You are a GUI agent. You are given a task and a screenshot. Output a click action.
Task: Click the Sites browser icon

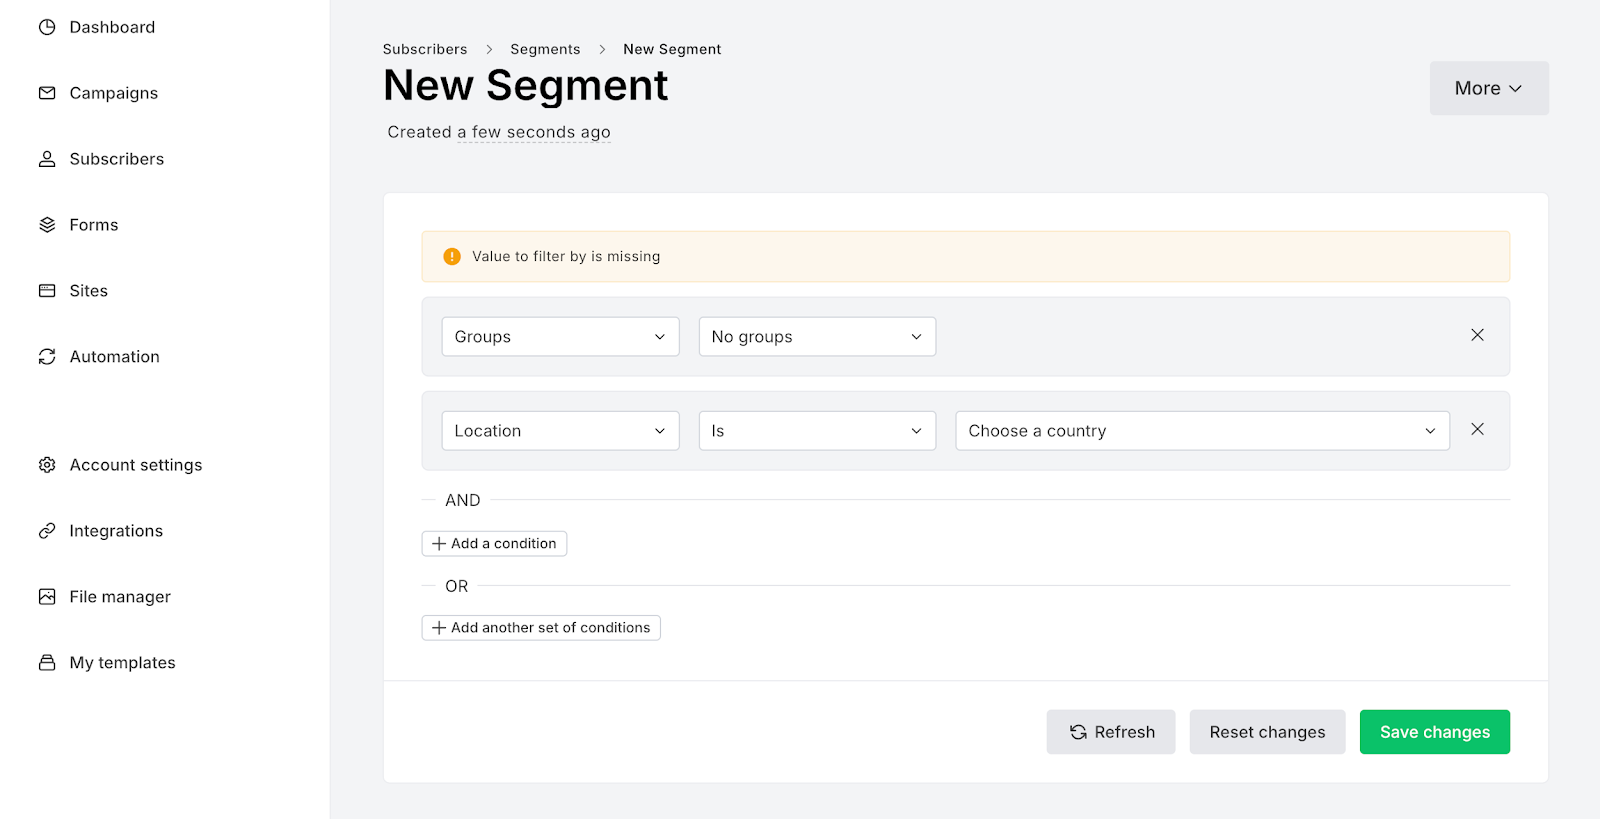pyautogui.click(x=47, y=291)
